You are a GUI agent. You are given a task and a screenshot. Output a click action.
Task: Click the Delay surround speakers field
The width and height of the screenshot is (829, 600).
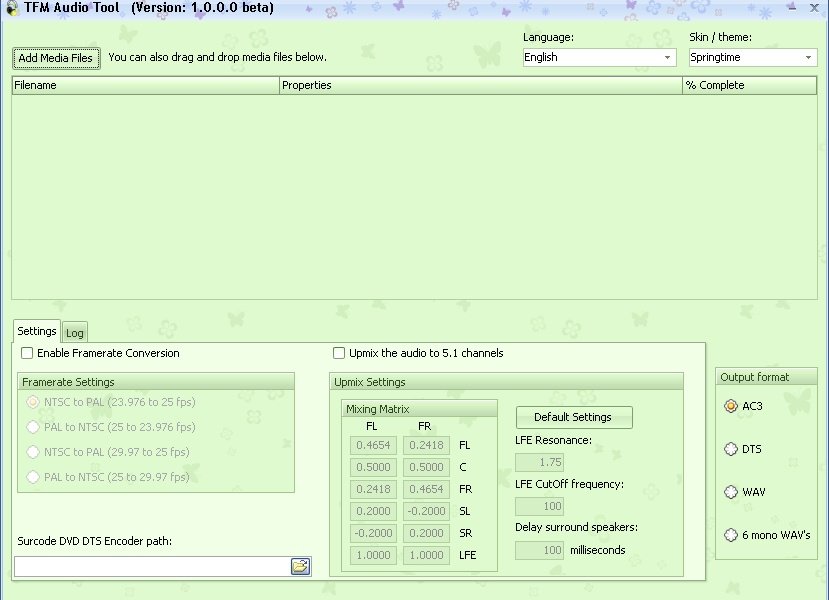pos(539,550)
